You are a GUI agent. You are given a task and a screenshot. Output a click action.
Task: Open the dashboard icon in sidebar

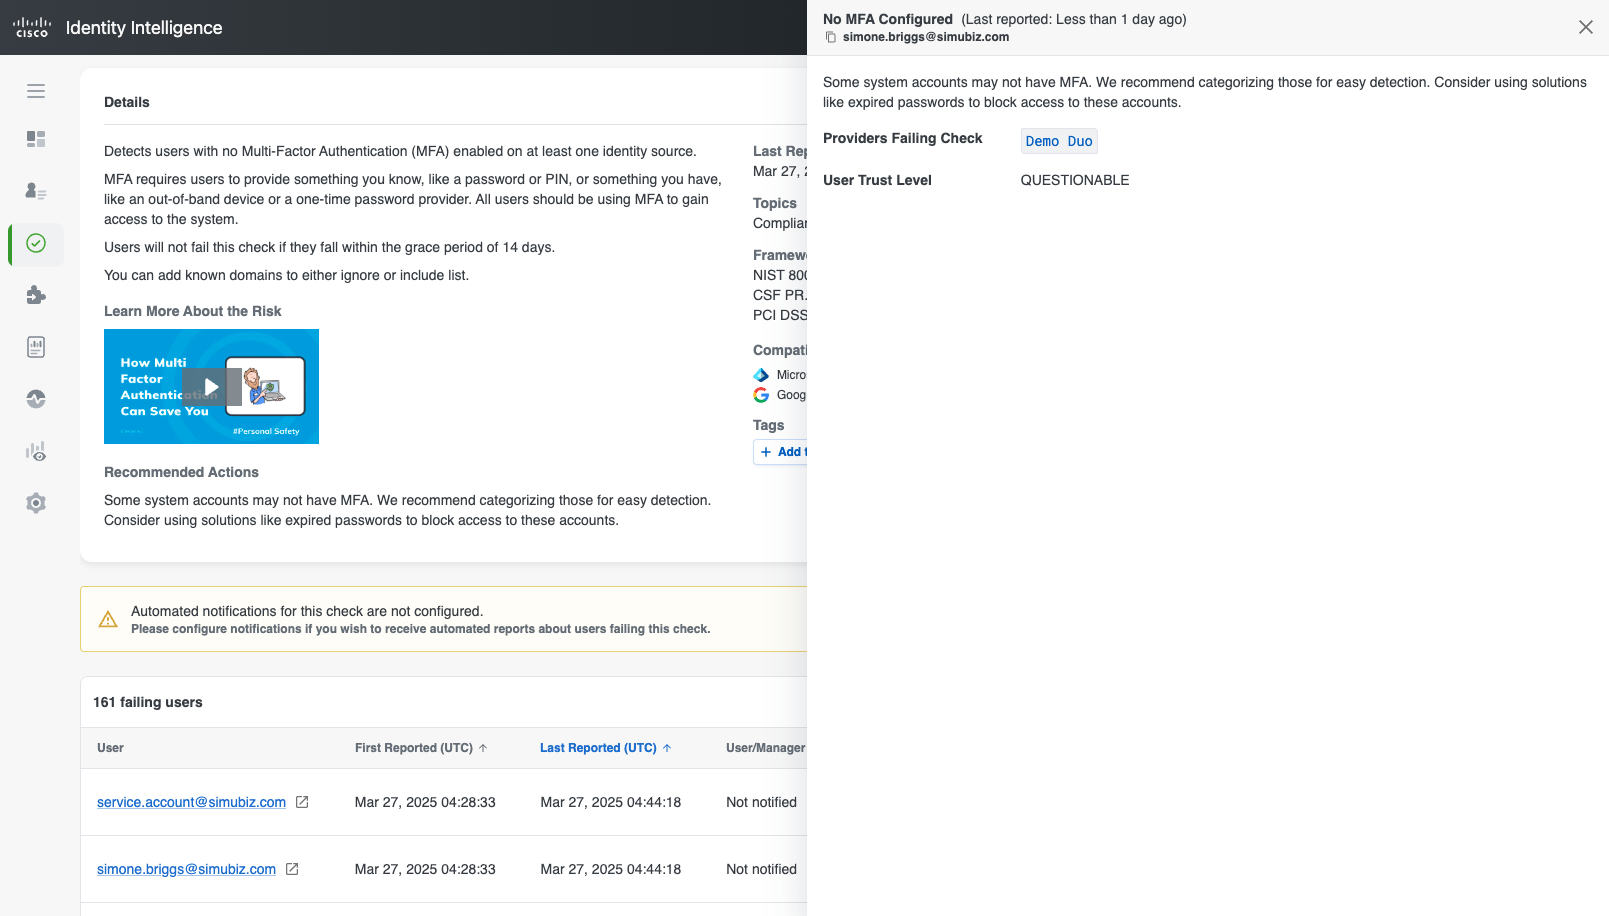tap(36, 139)
